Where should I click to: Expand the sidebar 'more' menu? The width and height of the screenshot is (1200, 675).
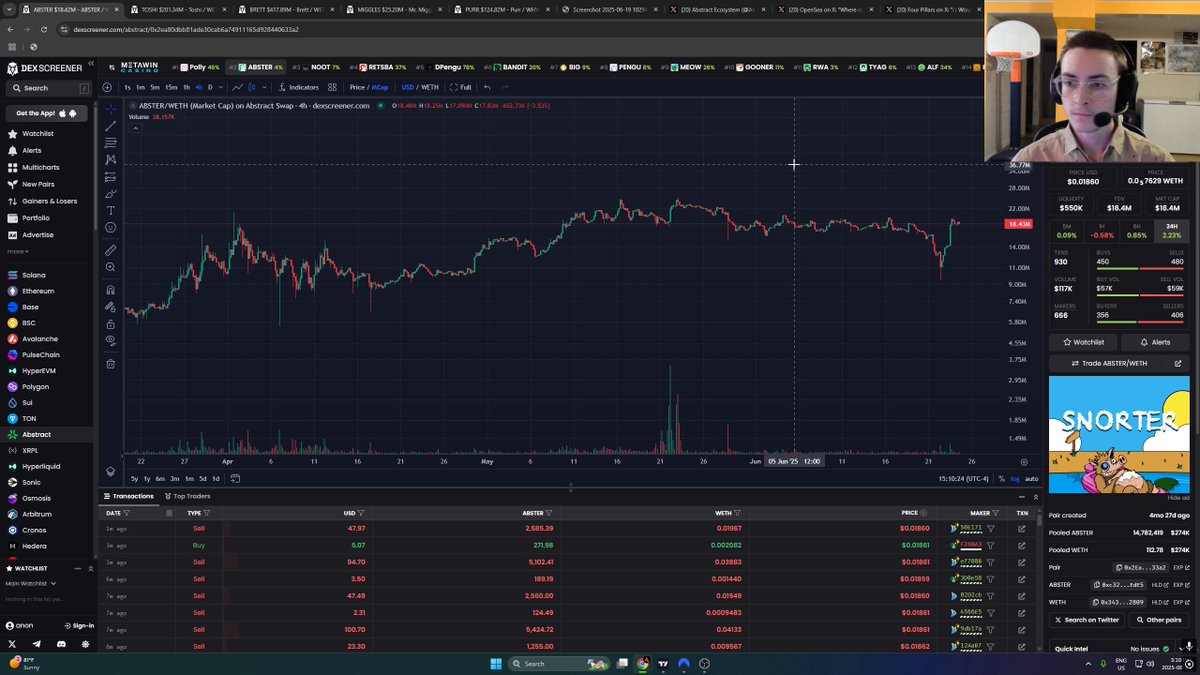[16, 252]
